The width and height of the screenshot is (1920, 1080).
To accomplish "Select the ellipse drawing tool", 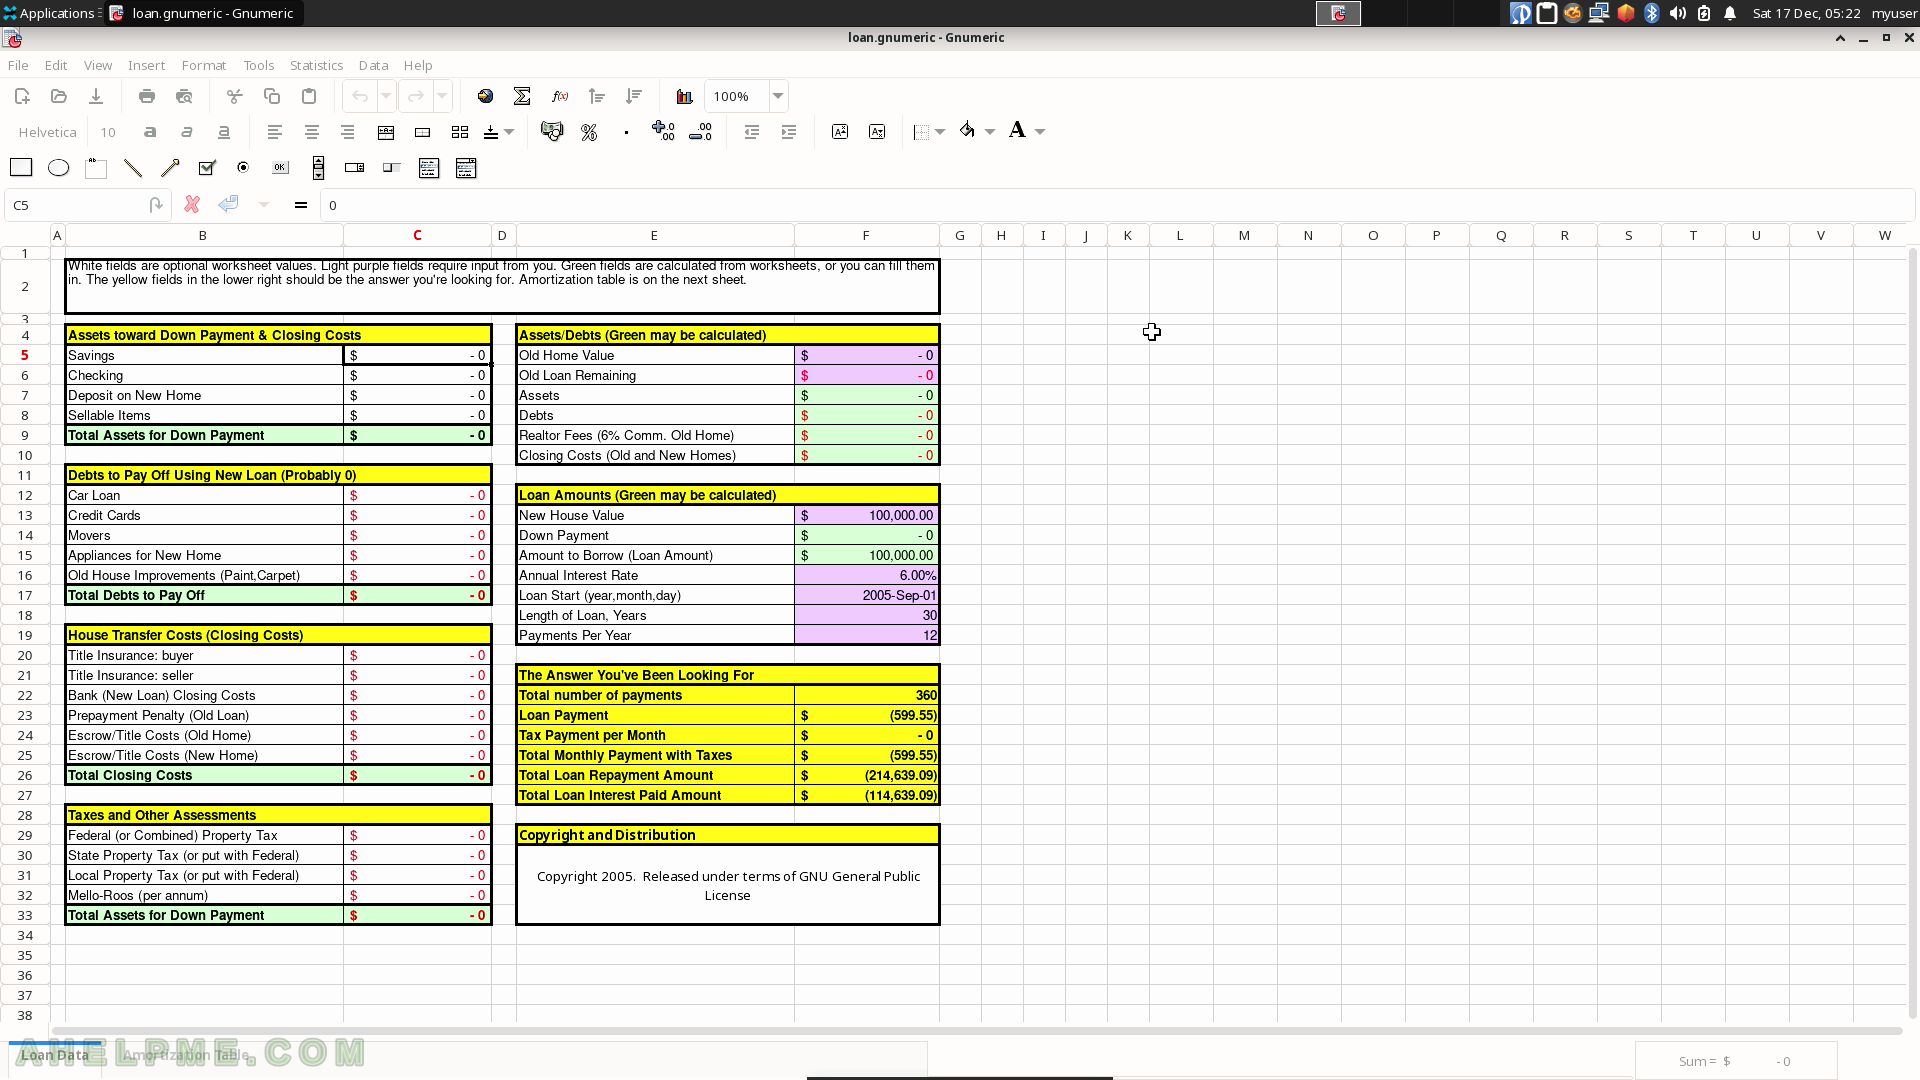I will point(59,168).
